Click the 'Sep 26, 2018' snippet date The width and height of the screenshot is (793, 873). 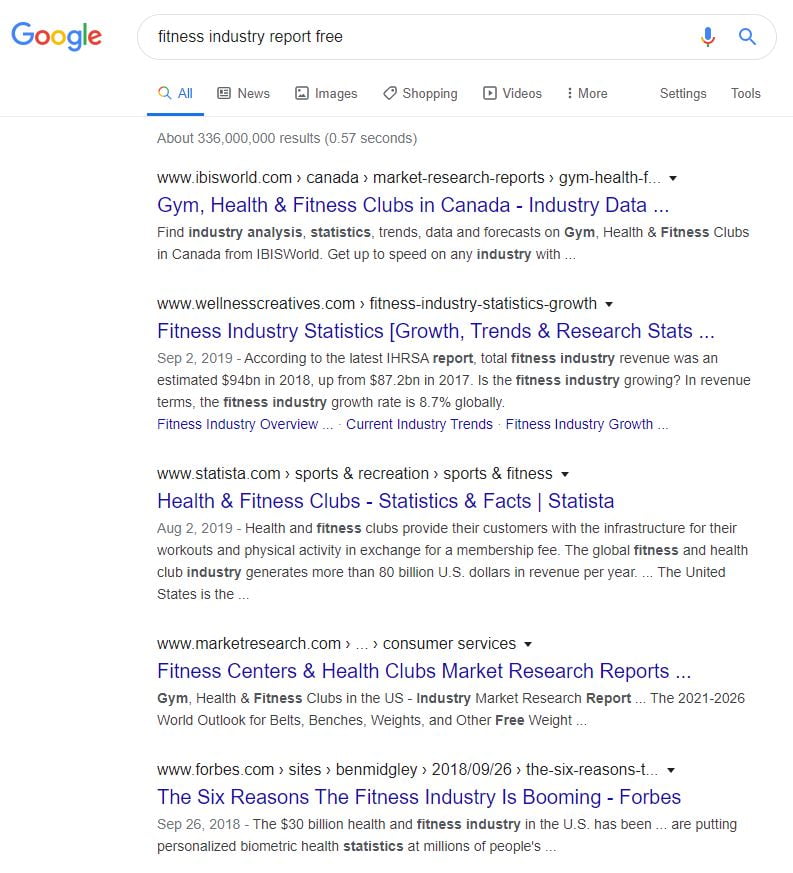tap(199, 825)
